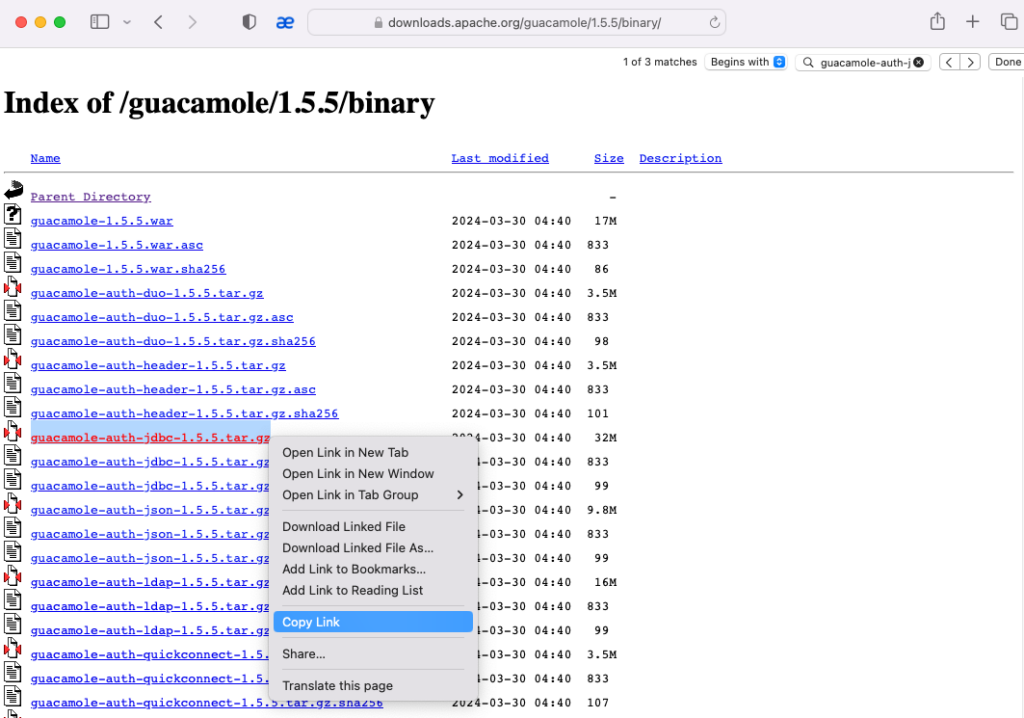Image resolution: width=1024 pixels, height=718 pixels.
Task: Open guacamole-auth-header-1.5.5.tar.gz.sha256 link
Action: pyautogui.click(x=184, y=414)
